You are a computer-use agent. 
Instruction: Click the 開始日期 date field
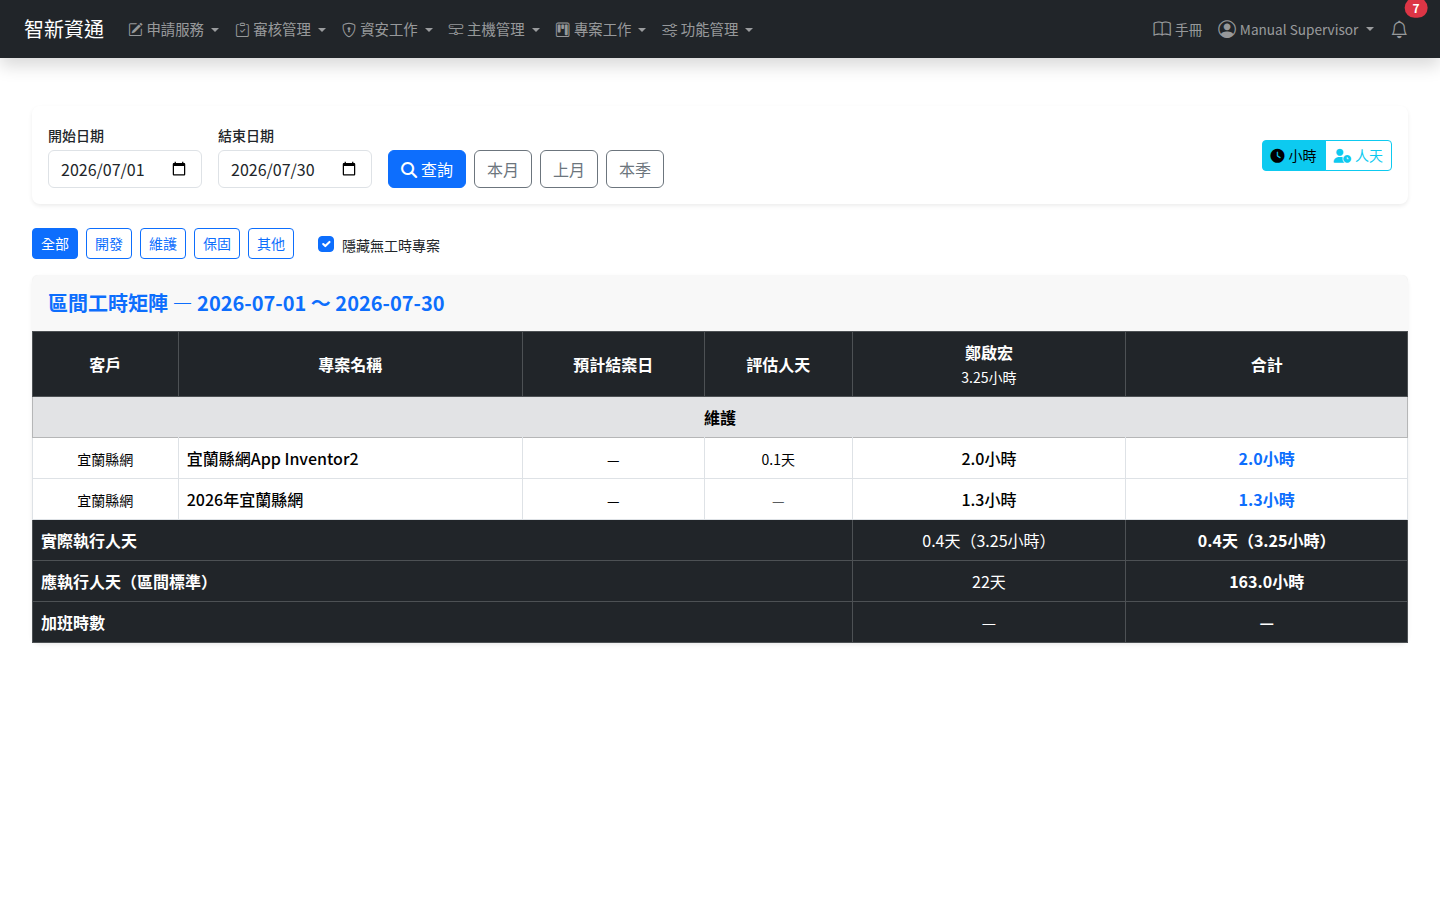(125, 169)
